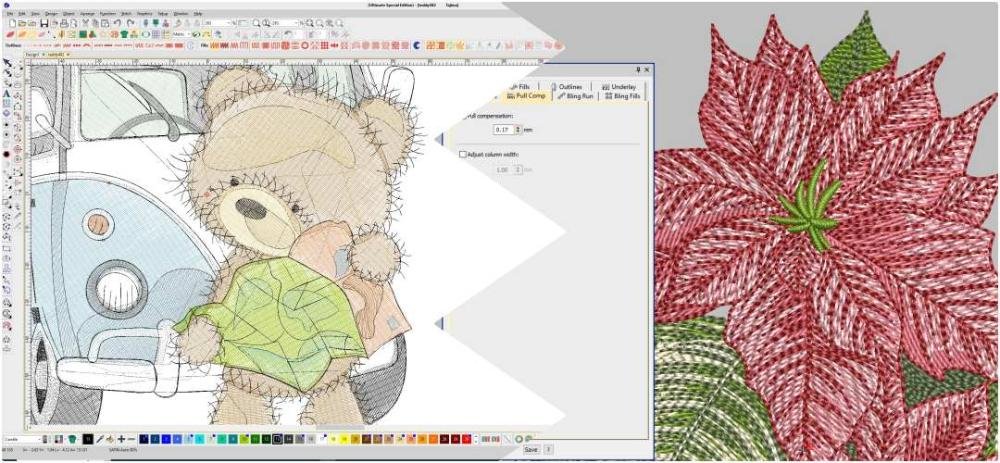The width and height of the screenshot is (1000, 463).
Task: Switch to the Underlay tab
Action: (x=617, y=87)
